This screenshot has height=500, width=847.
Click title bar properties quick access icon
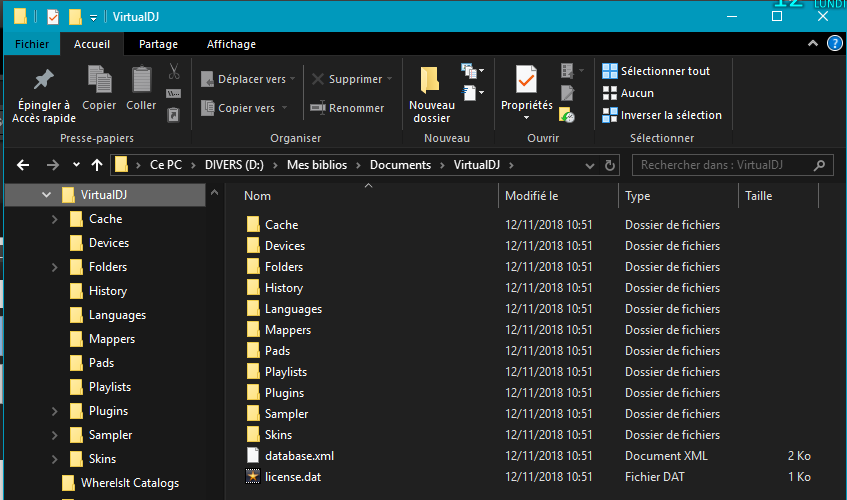tap(53, 17)
